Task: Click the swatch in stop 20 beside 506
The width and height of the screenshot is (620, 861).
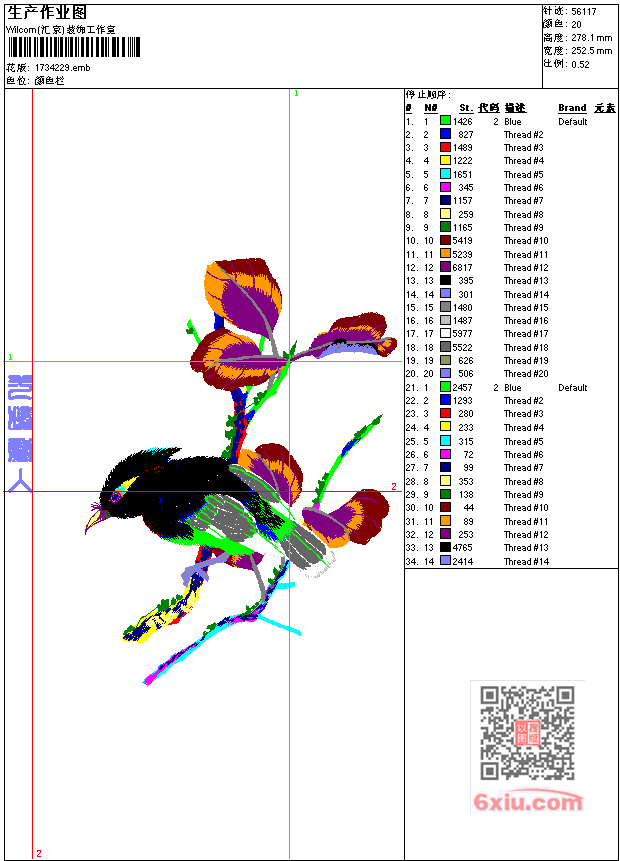Action: (x=445, y=373)
